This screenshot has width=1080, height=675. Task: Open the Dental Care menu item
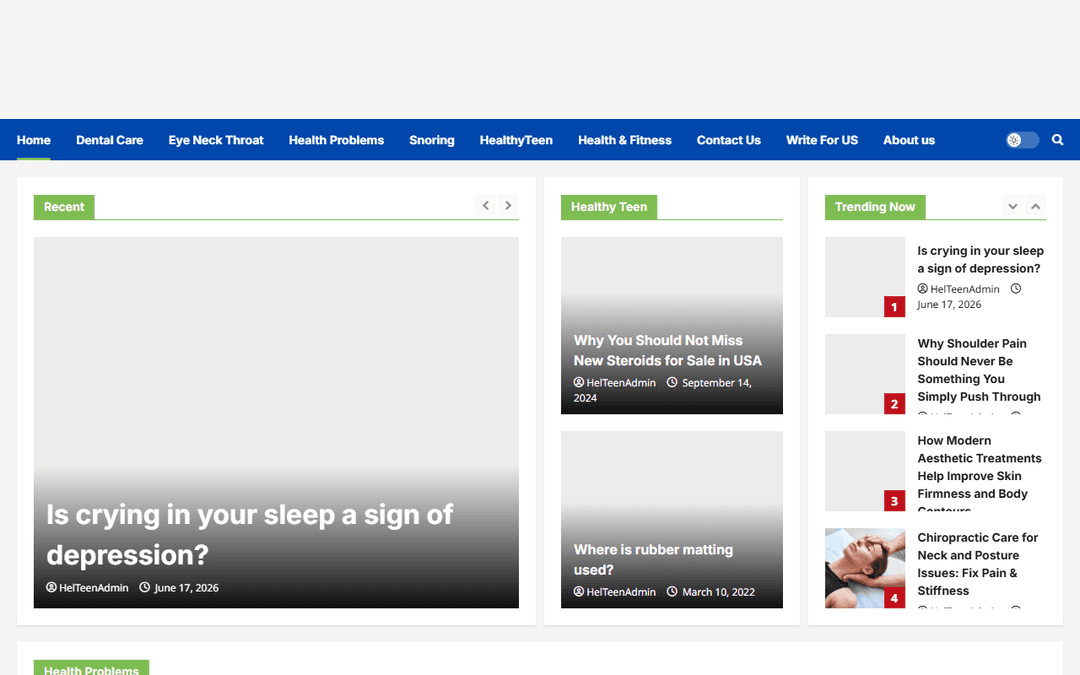pyautogui.click(x=110, y=140)
